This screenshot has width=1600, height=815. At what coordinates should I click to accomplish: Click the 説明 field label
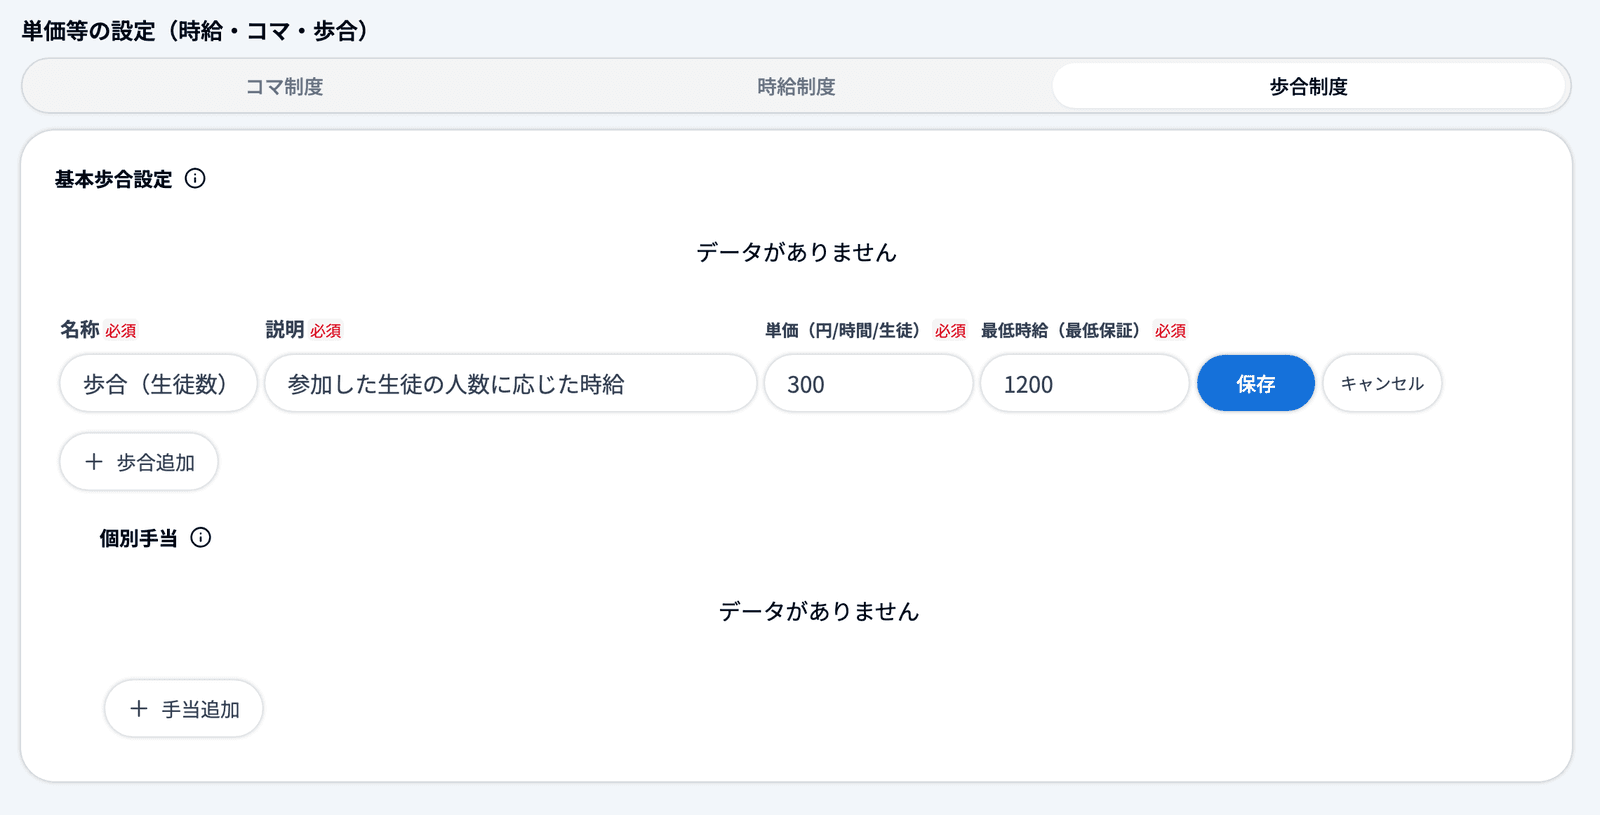[285, 330]
